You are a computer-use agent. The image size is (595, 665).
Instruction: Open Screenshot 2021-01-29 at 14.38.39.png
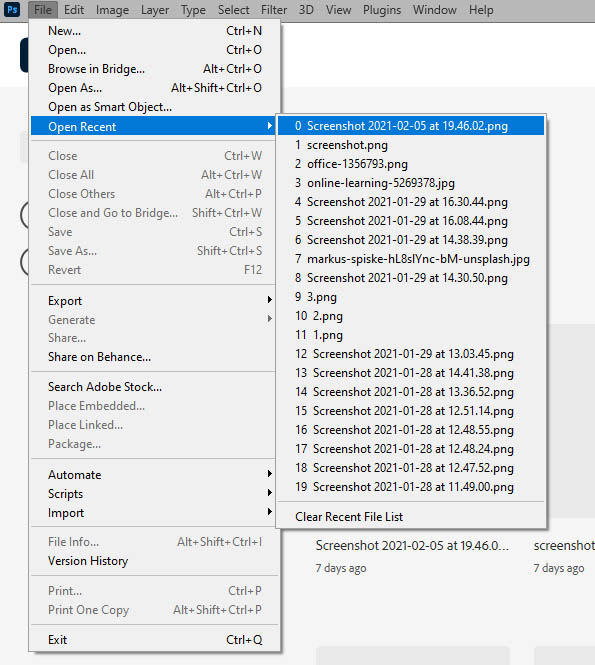click(x=411, y=240)
